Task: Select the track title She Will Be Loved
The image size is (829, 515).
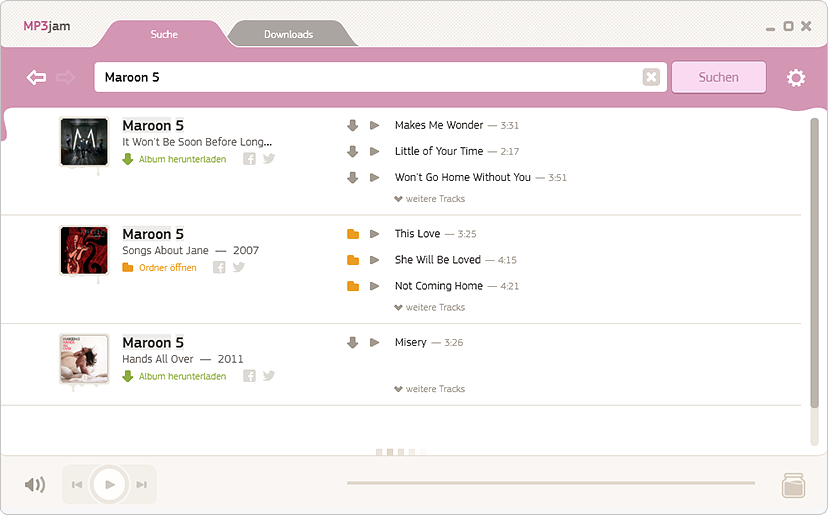Action: coord(438,260)
